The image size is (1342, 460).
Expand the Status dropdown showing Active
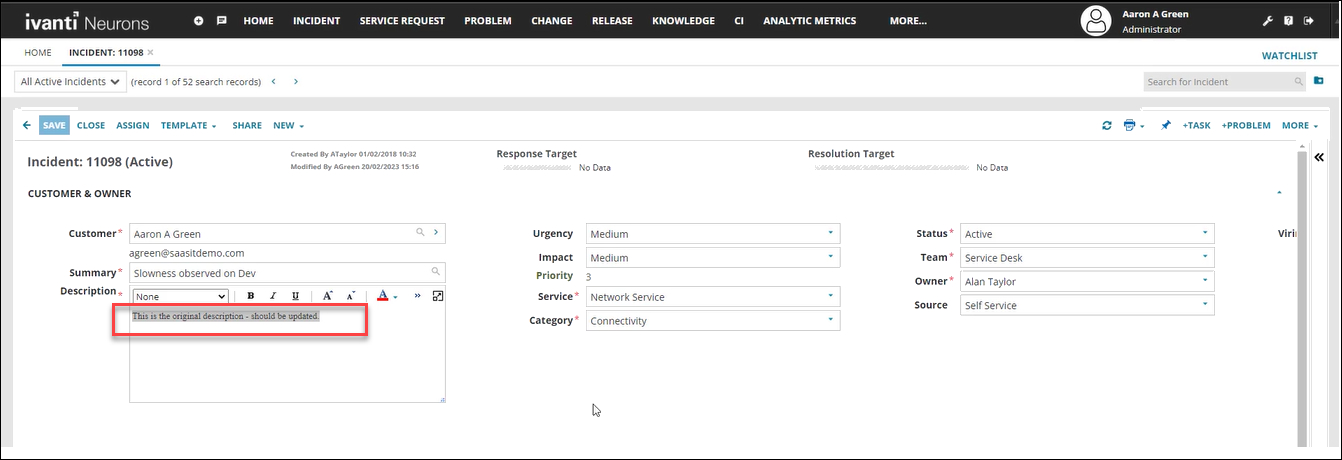tap(1086, 234)
